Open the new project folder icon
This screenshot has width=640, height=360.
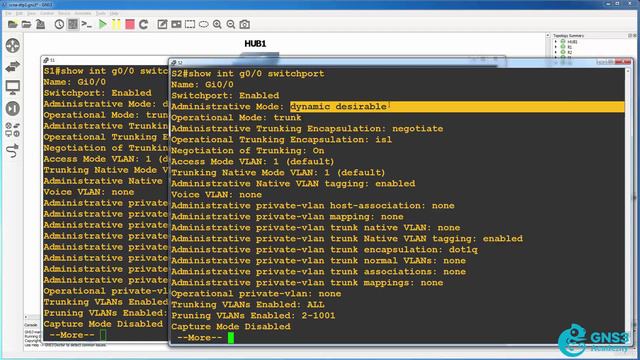pyautogui.click(x=12, y=24)
